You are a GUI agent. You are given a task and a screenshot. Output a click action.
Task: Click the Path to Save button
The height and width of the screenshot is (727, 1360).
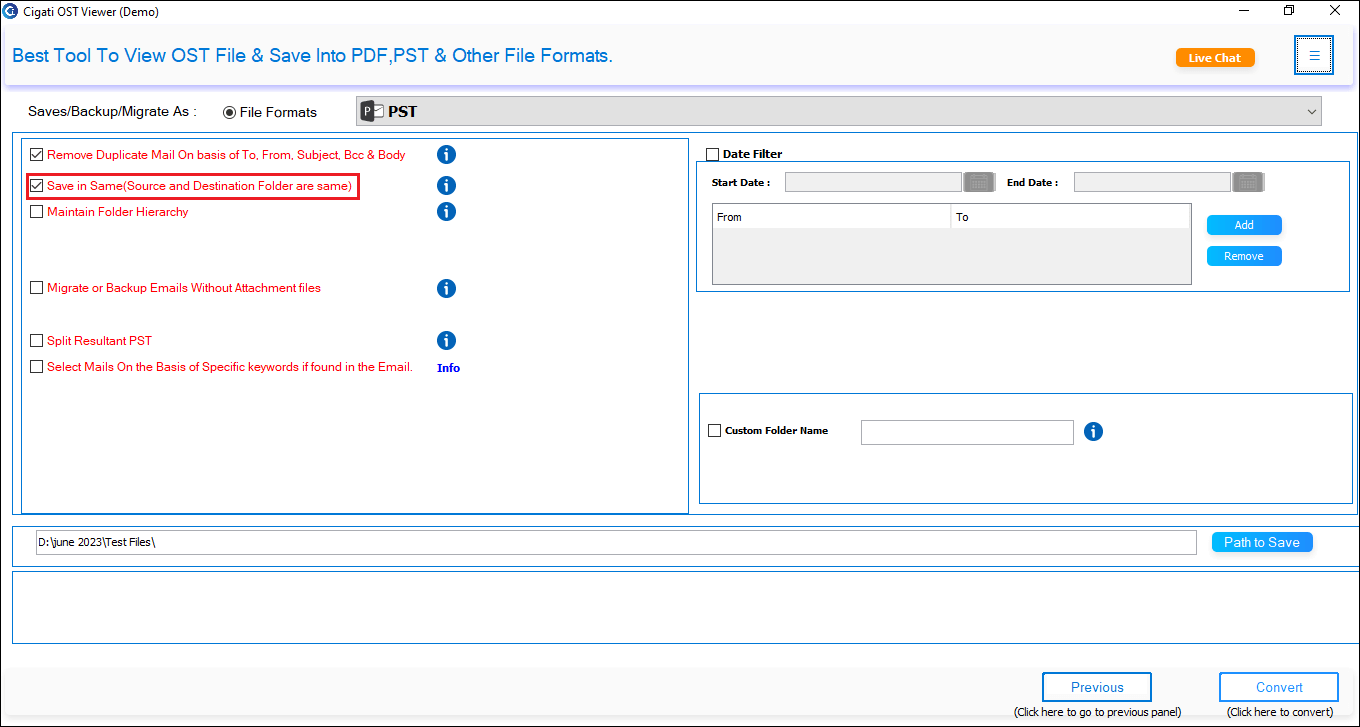tap(1262, 542)
